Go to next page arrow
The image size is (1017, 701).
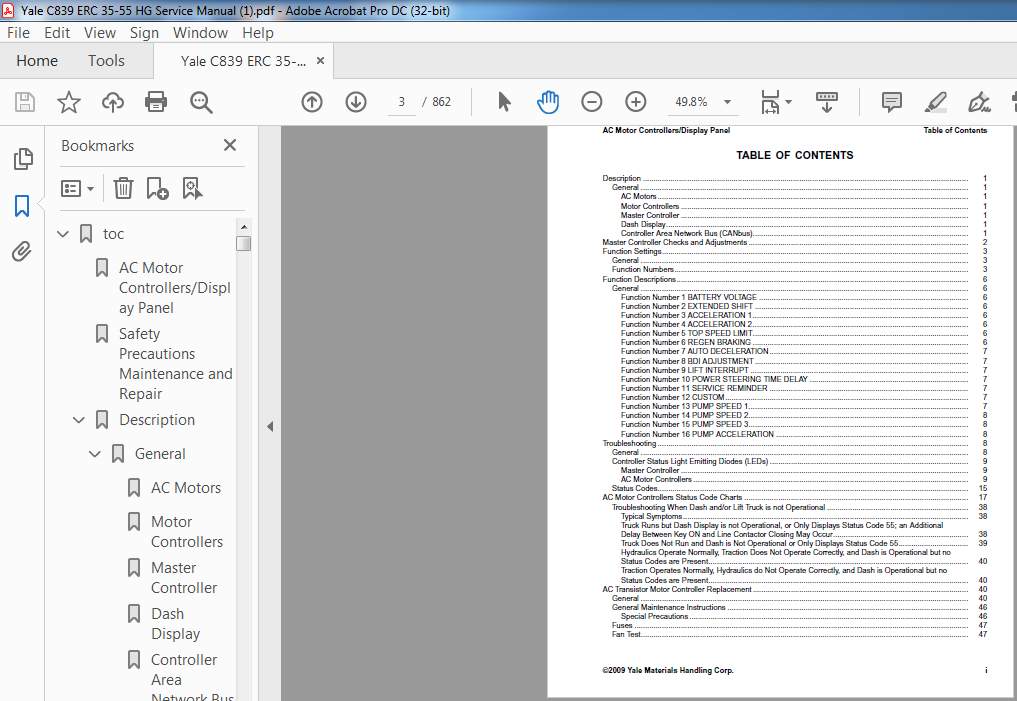pos(356,102)
